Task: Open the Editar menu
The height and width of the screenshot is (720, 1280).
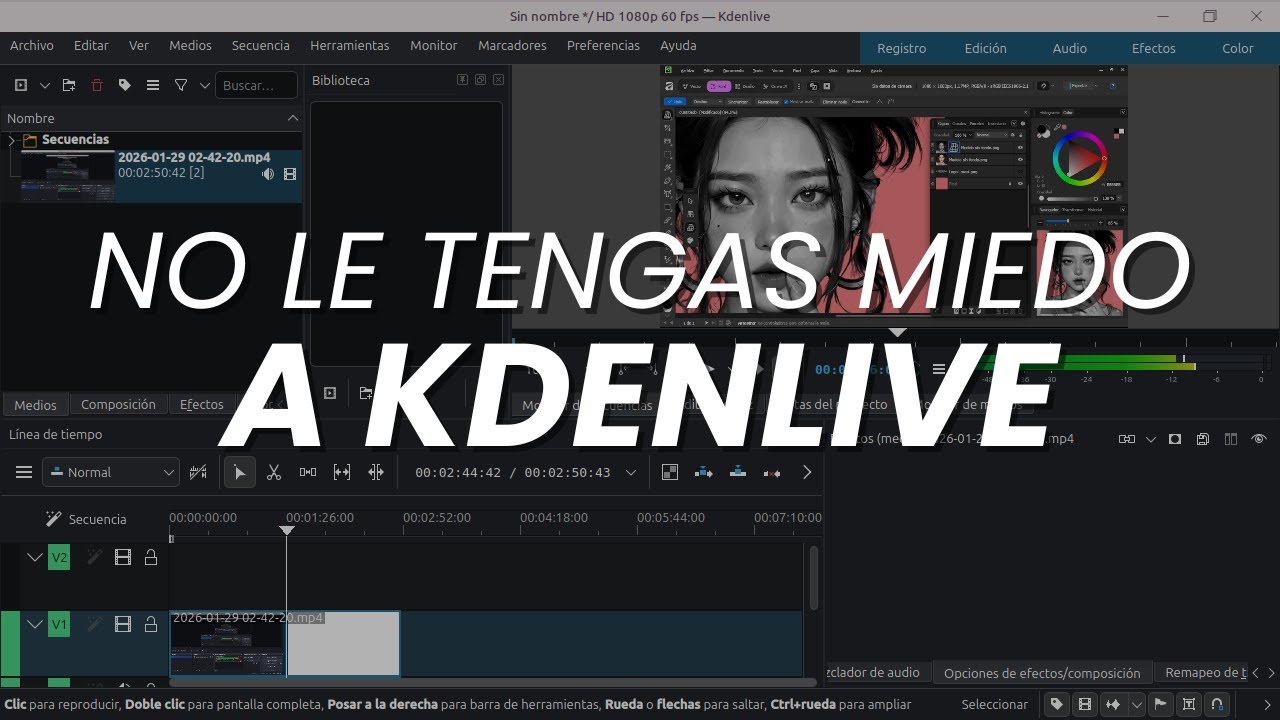Action: (91, 46)
